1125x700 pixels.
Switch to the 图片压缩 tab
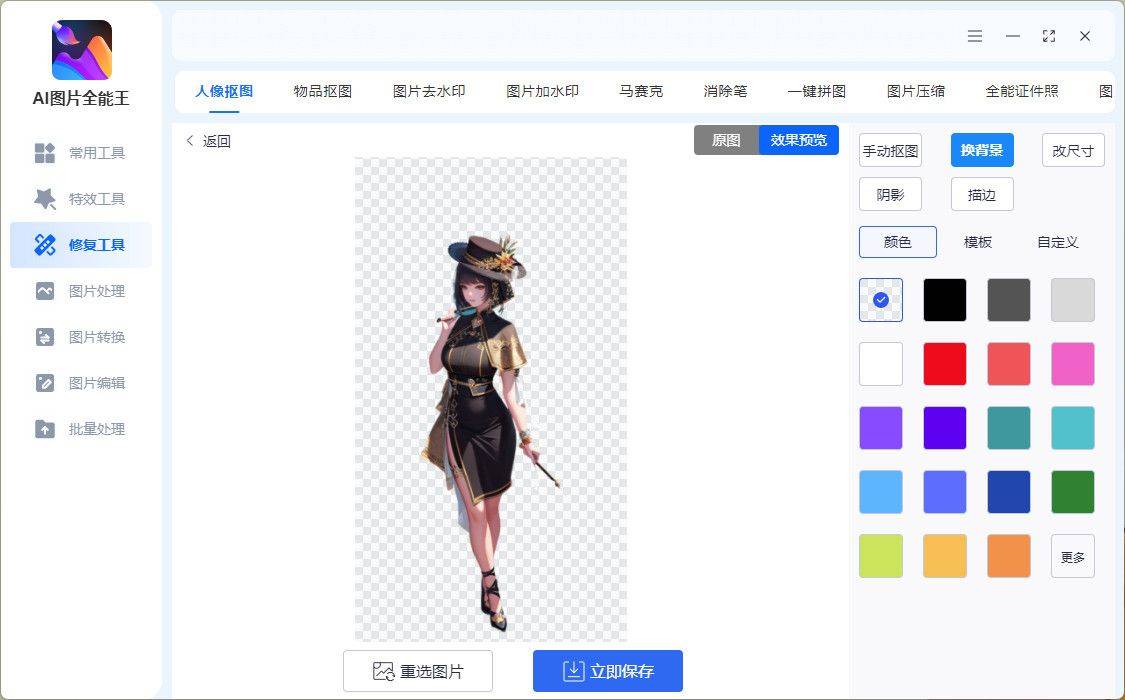915,91
